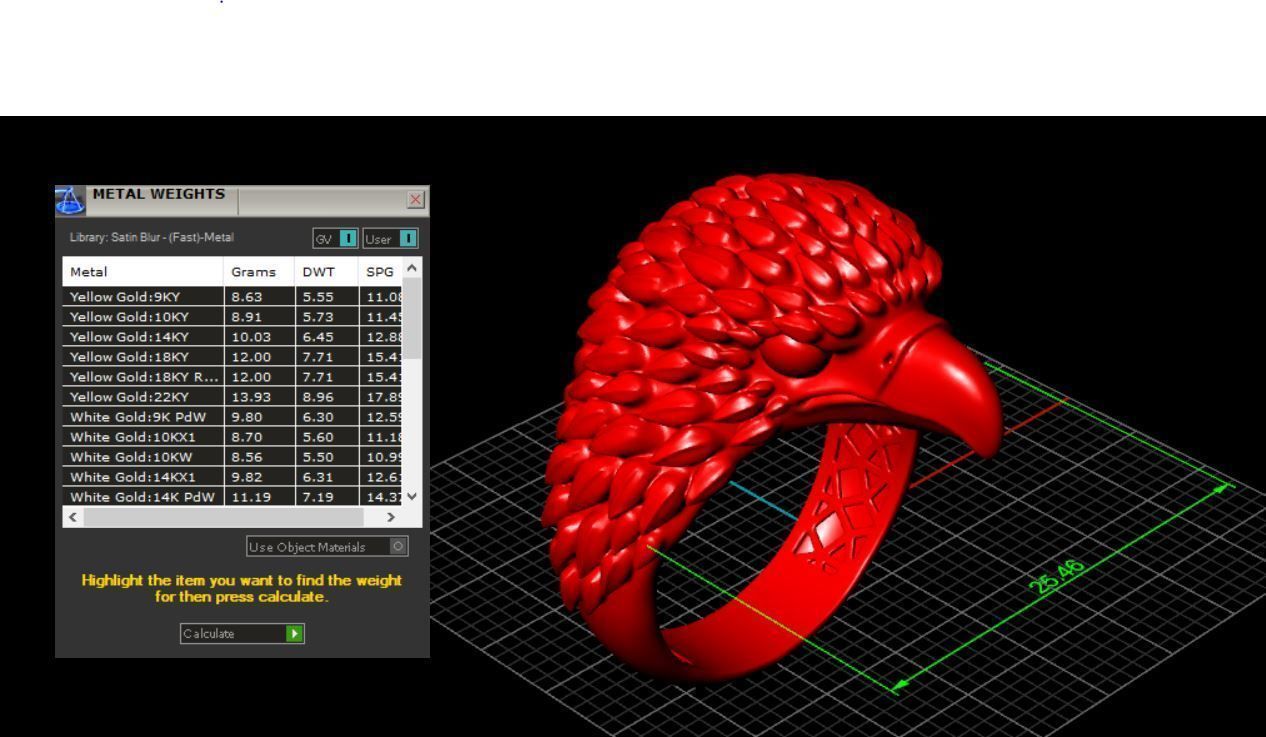This screenshot has width=1266, height=737.
Task: Select the White Gold:10KX1 row
Action: (232, 437)
